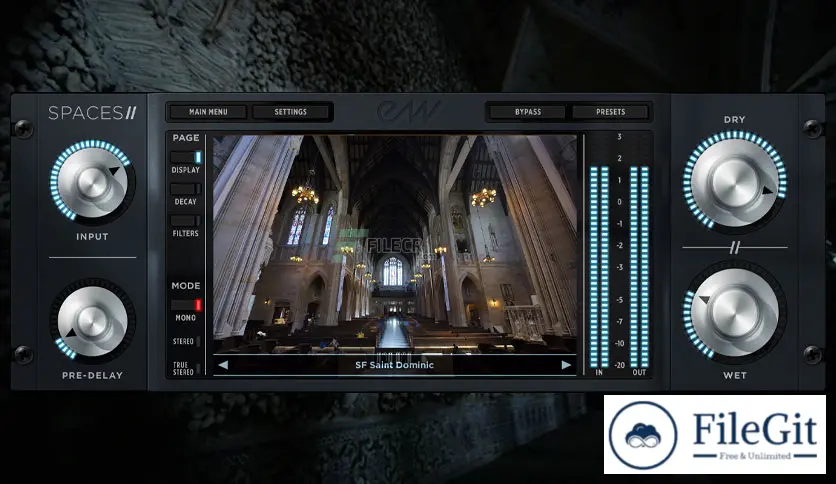The width and height of the screenshot is (836, 484).
Task: Click the cathedral preview image
Action: (x=395, y=244)
